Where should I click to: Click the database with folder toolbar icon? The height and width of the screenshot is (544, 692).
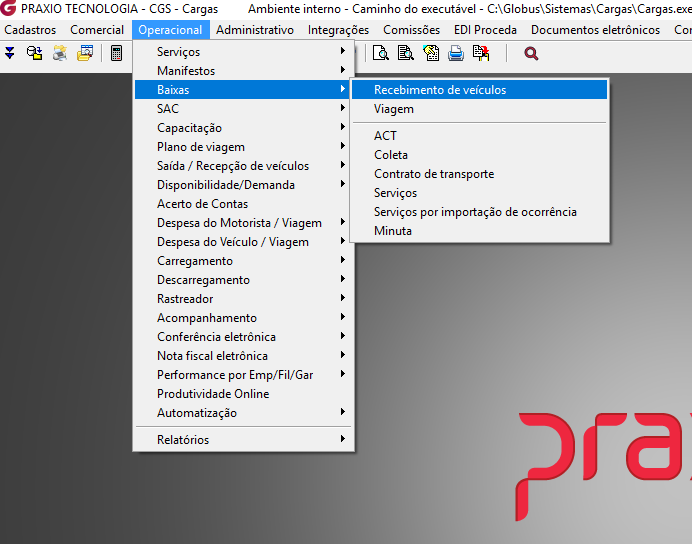34,53
